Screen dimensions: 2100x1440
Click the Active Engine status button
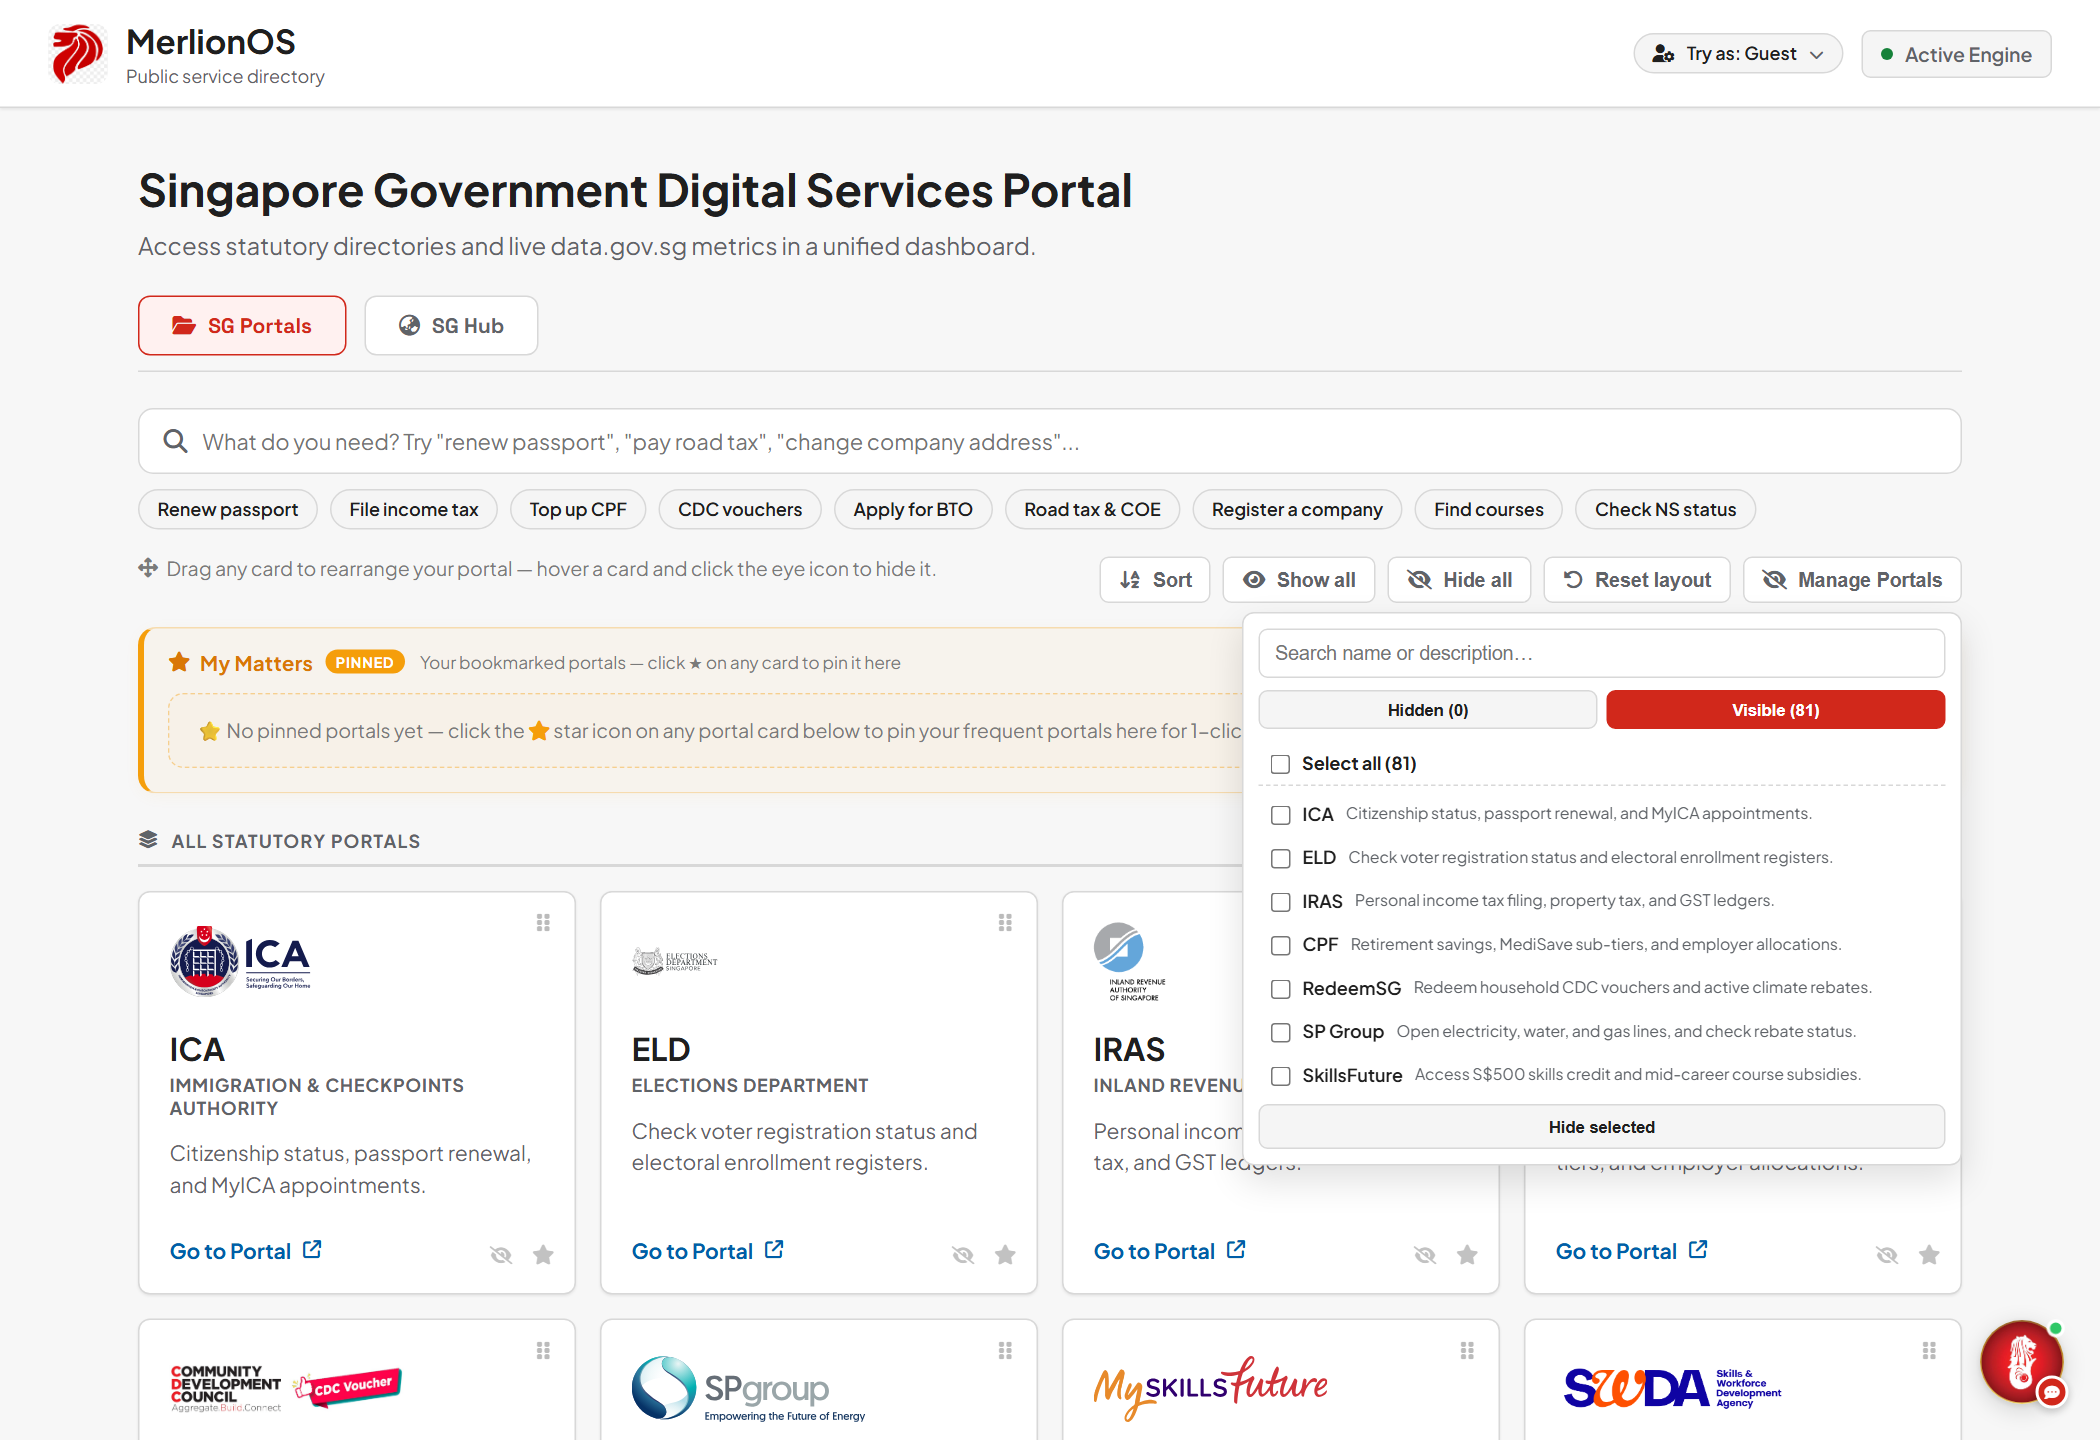(1956, 54)
